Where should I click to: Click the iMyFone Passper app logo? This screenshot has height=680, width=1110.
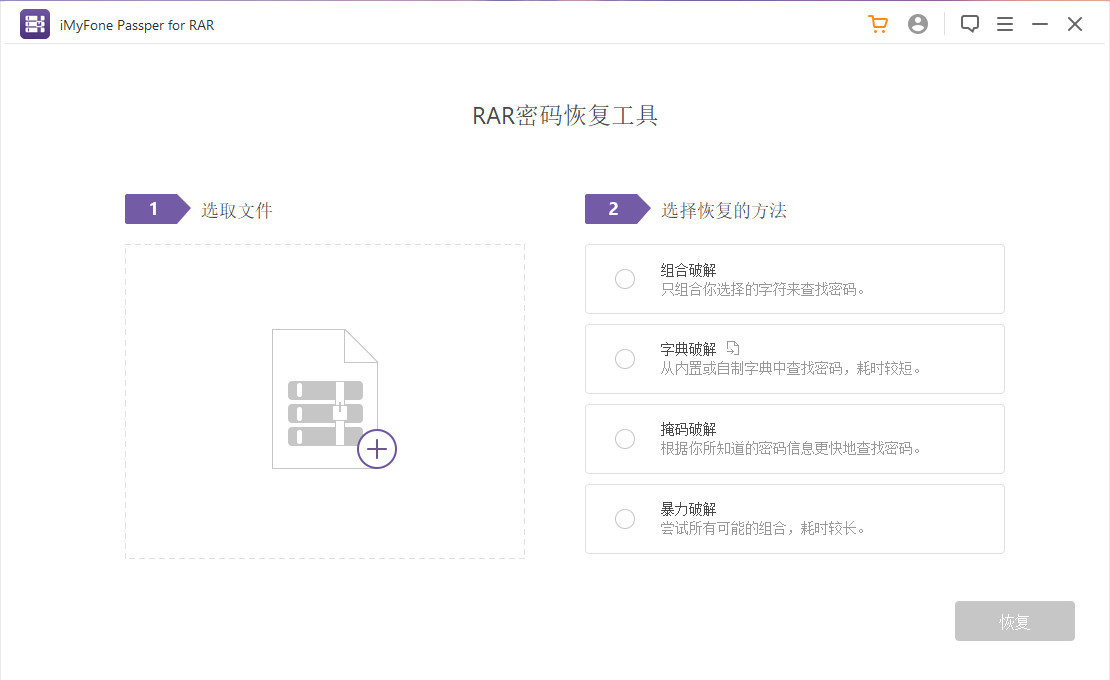[x=35, y=25]
